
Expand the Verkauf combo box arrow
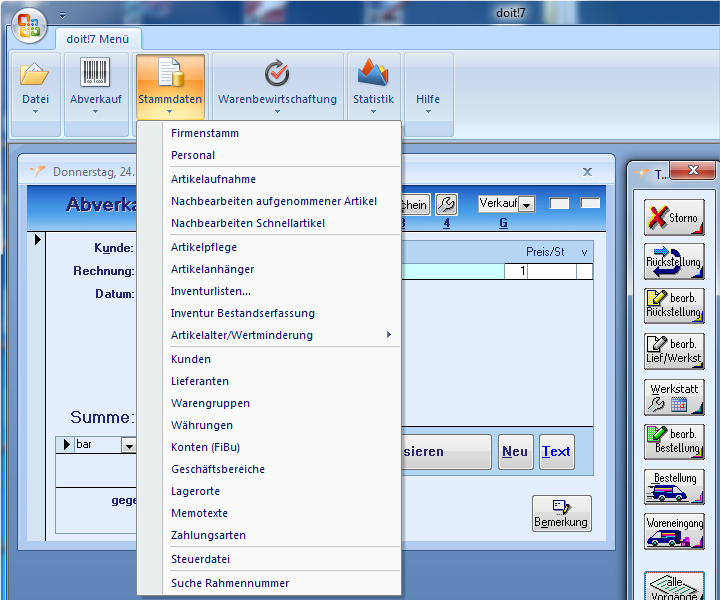click(x=527, y=204)
